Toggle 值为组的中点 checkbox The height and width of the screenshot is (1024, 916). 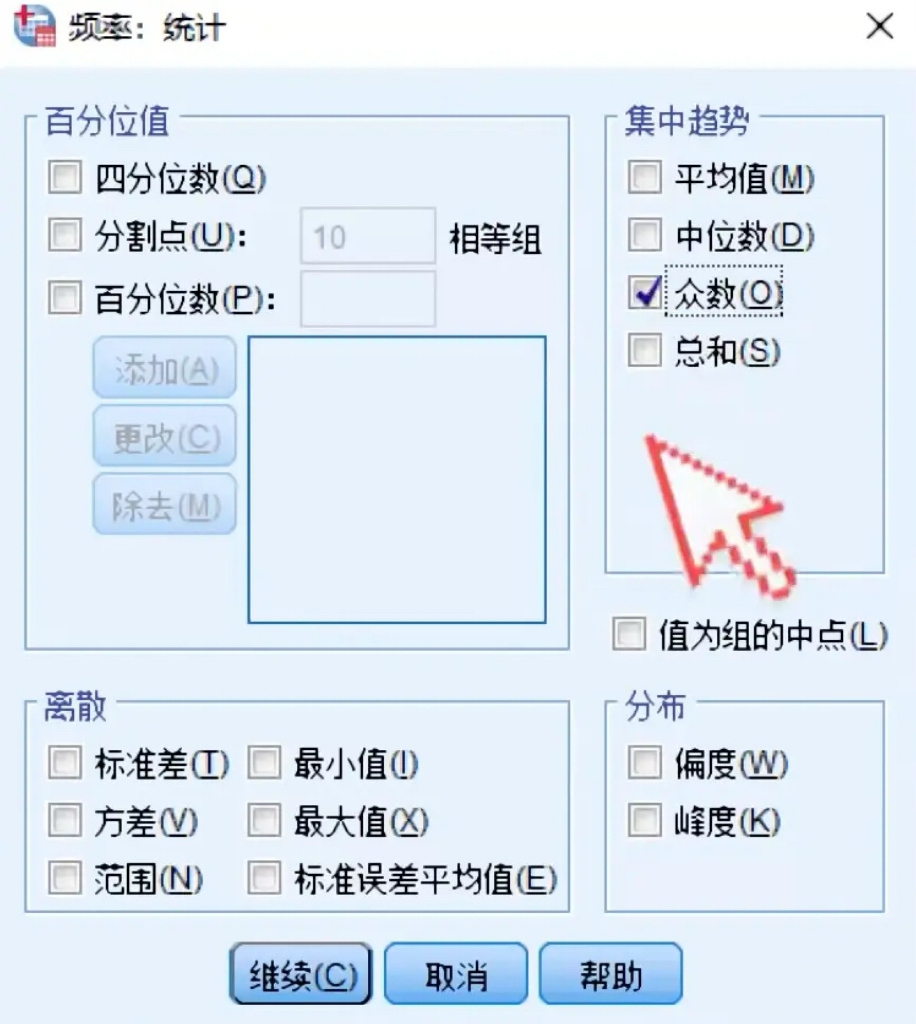(x=629, y=634)
